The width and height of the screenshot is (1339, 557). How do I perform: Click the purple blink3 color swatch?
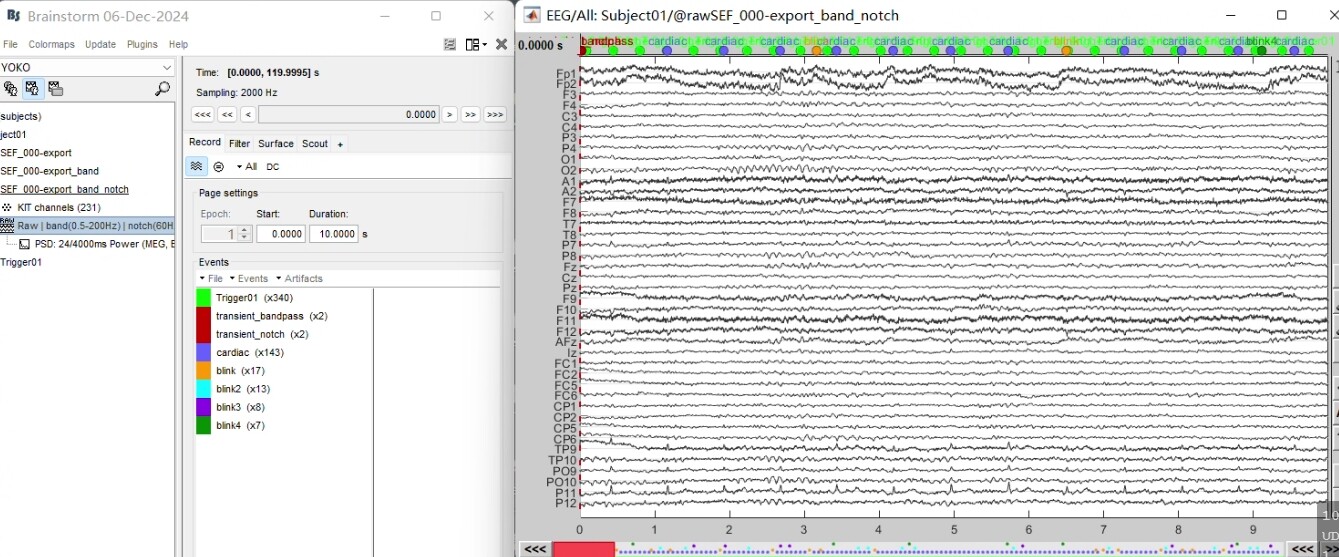click(x=203, y=407)
